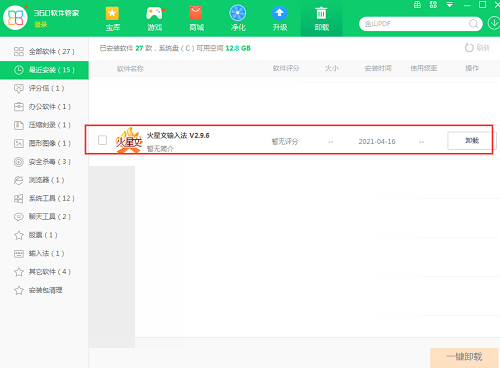The width and height of the screenshot is (500, 368).
Task: Click the 暂无评分 rating text
Action: pos(285,141)
